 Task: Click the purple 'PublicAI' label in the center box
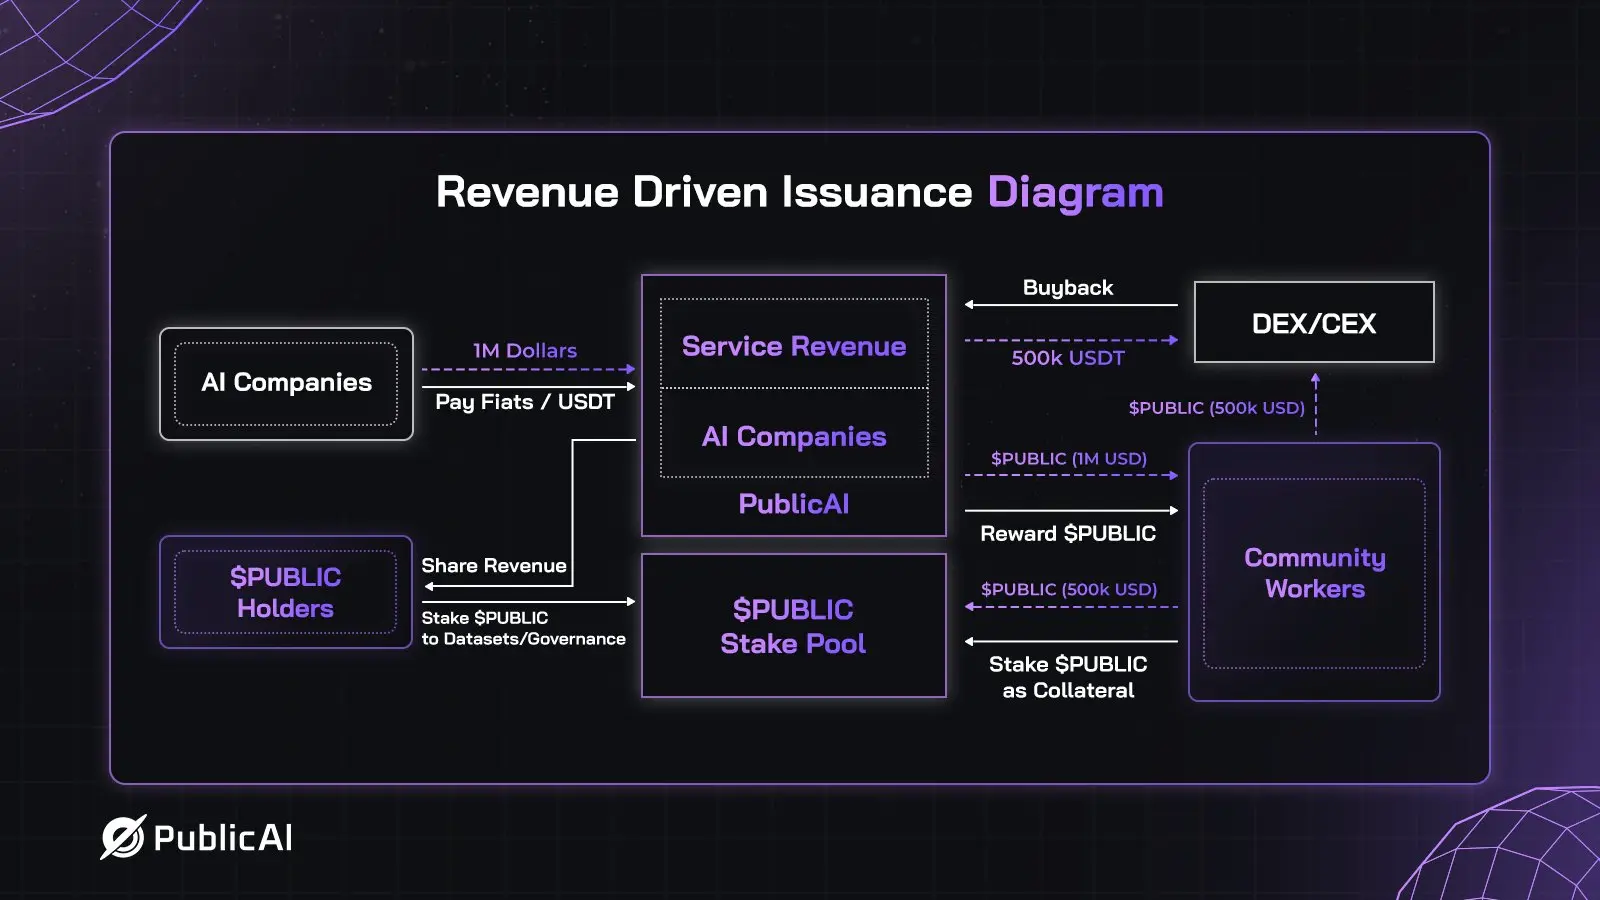(x=794, y=504)
